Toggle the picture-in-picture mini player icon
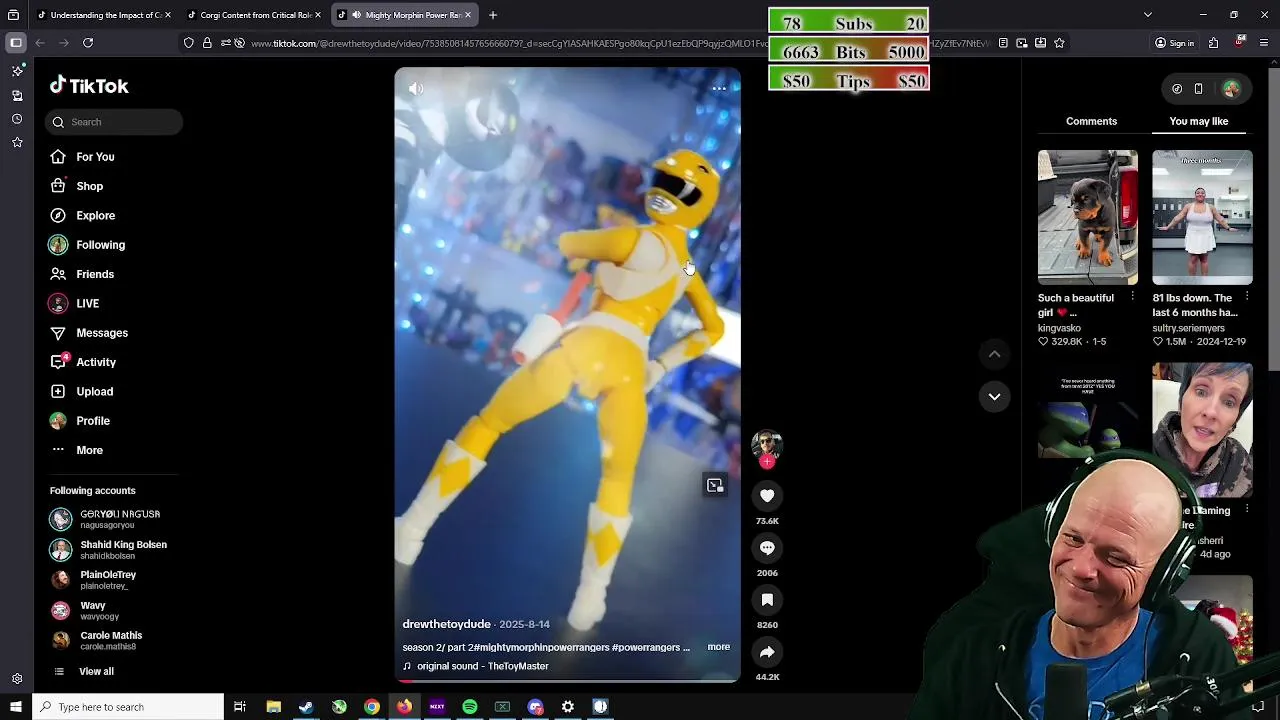1280x720 pixels. pos(715,485)
